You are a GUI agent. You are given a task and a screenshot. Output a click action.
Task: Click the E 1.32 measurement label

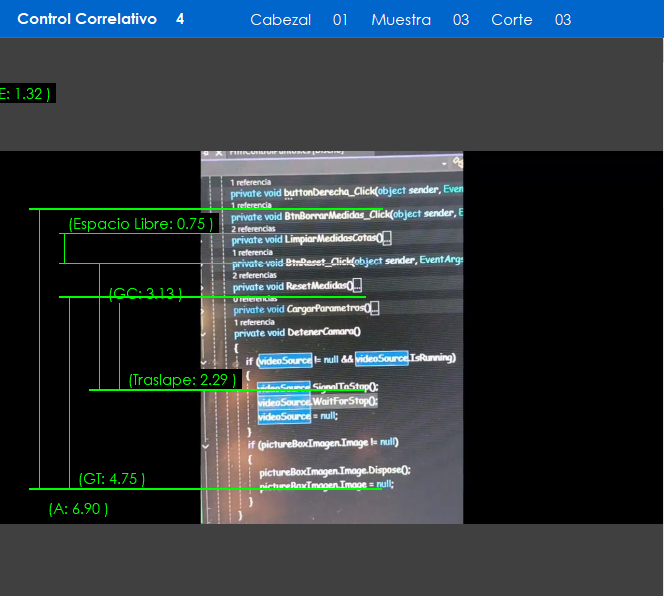coord(25,94)
